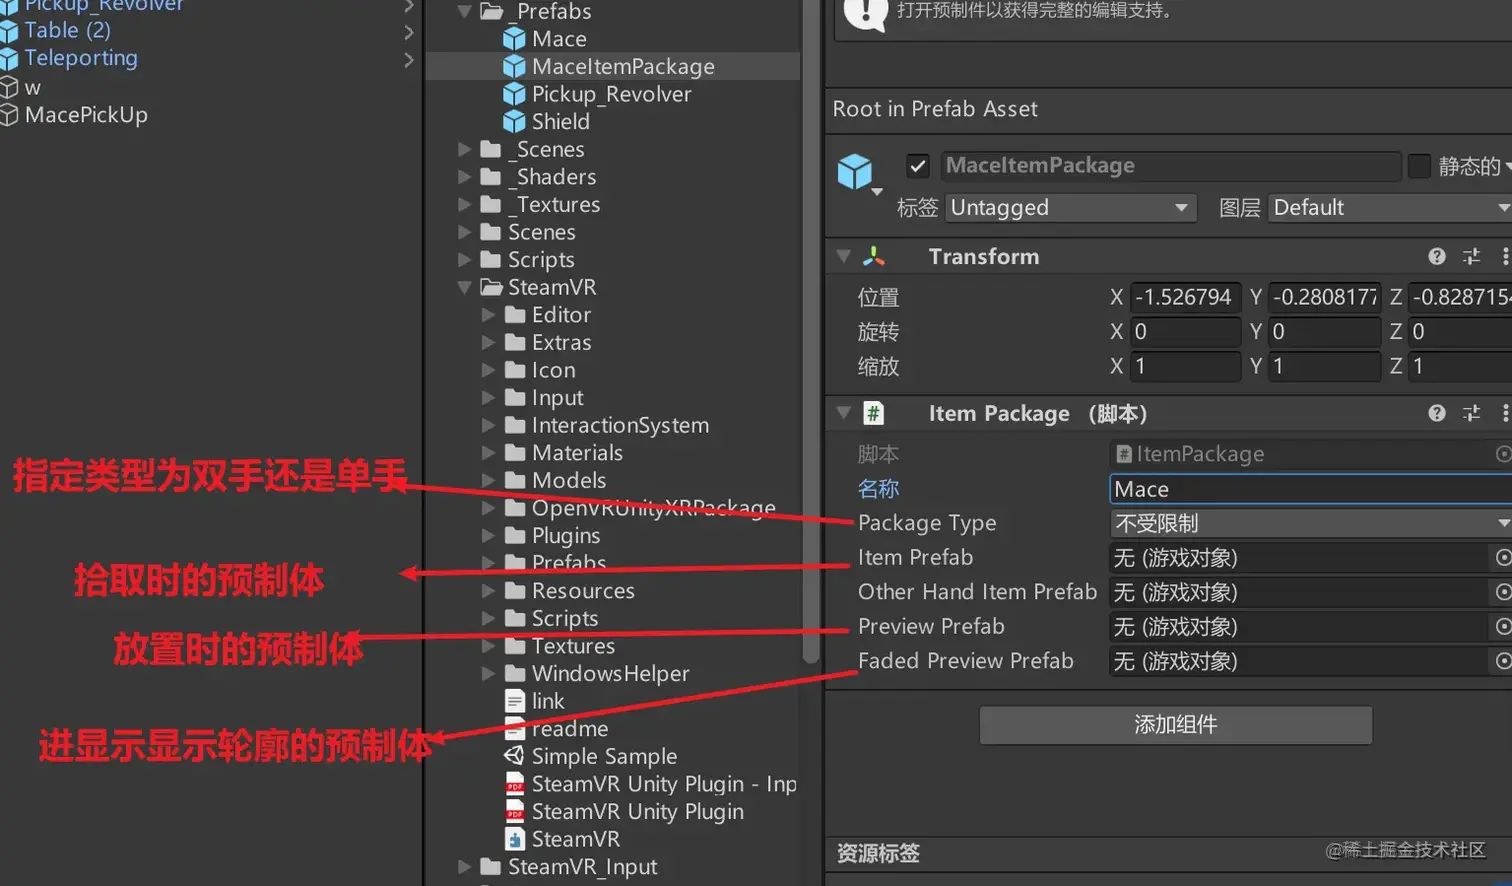The width and height of the screenshot is (1512, 886).
Task: Toggle the MaceItemPackage active checkbox
Action: [918, 166]
